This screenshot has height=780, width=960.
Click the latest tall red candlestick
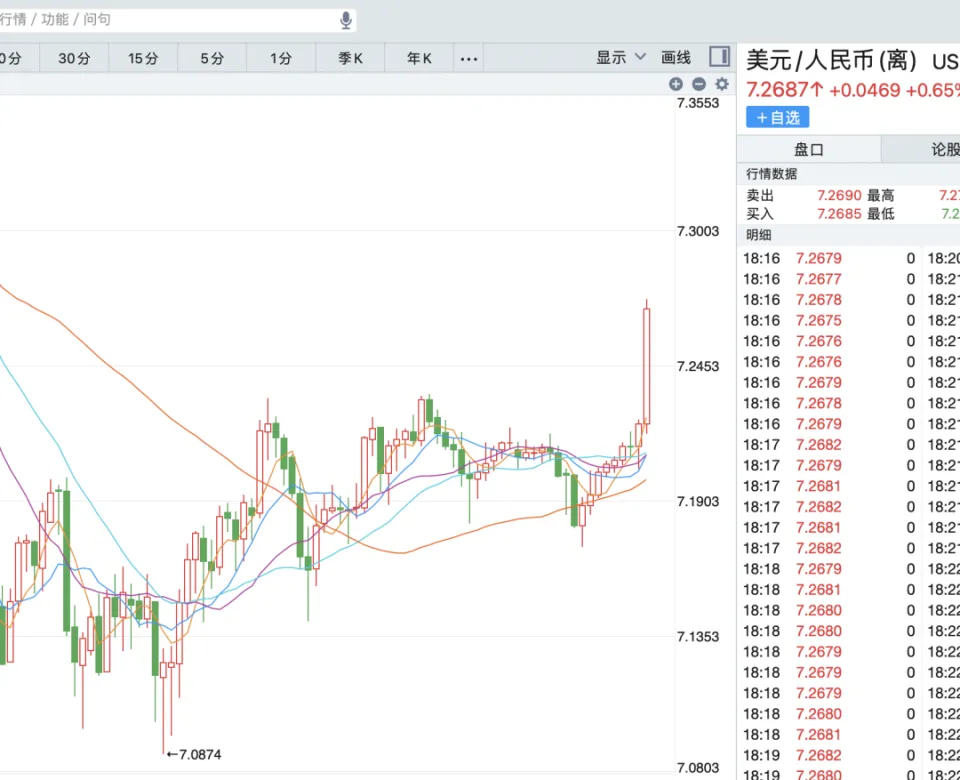[647, 365]
